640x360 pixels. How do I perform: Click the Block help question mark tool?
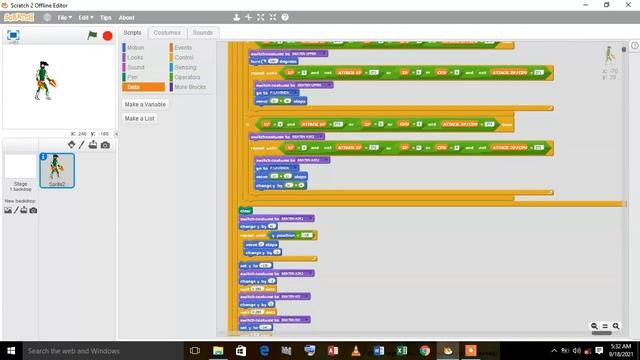[x=285, y=17]
